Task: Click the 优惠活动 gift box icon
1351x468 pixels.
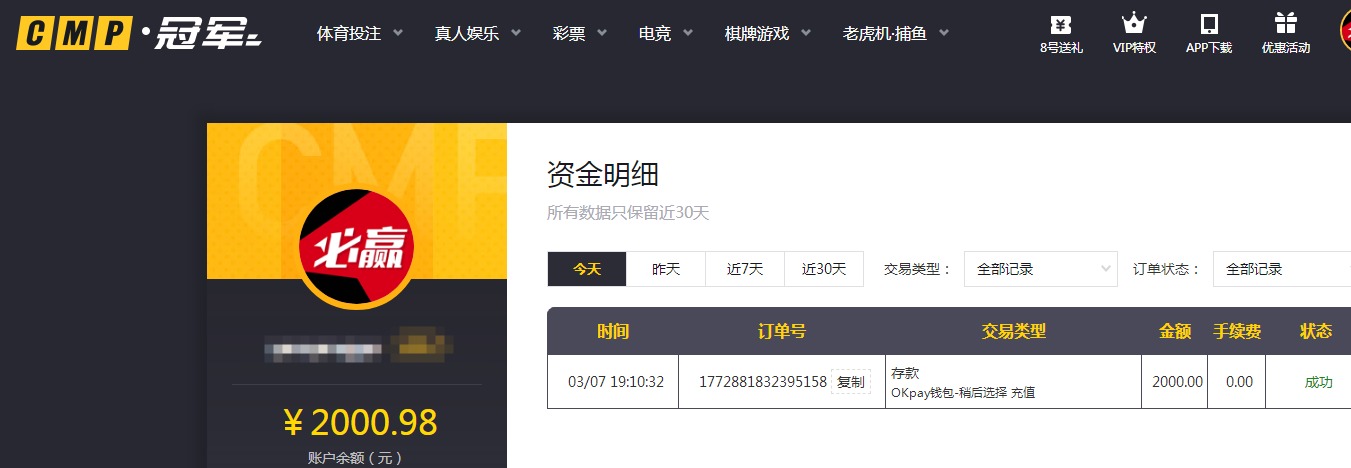Action: [x=1285, y=24]
